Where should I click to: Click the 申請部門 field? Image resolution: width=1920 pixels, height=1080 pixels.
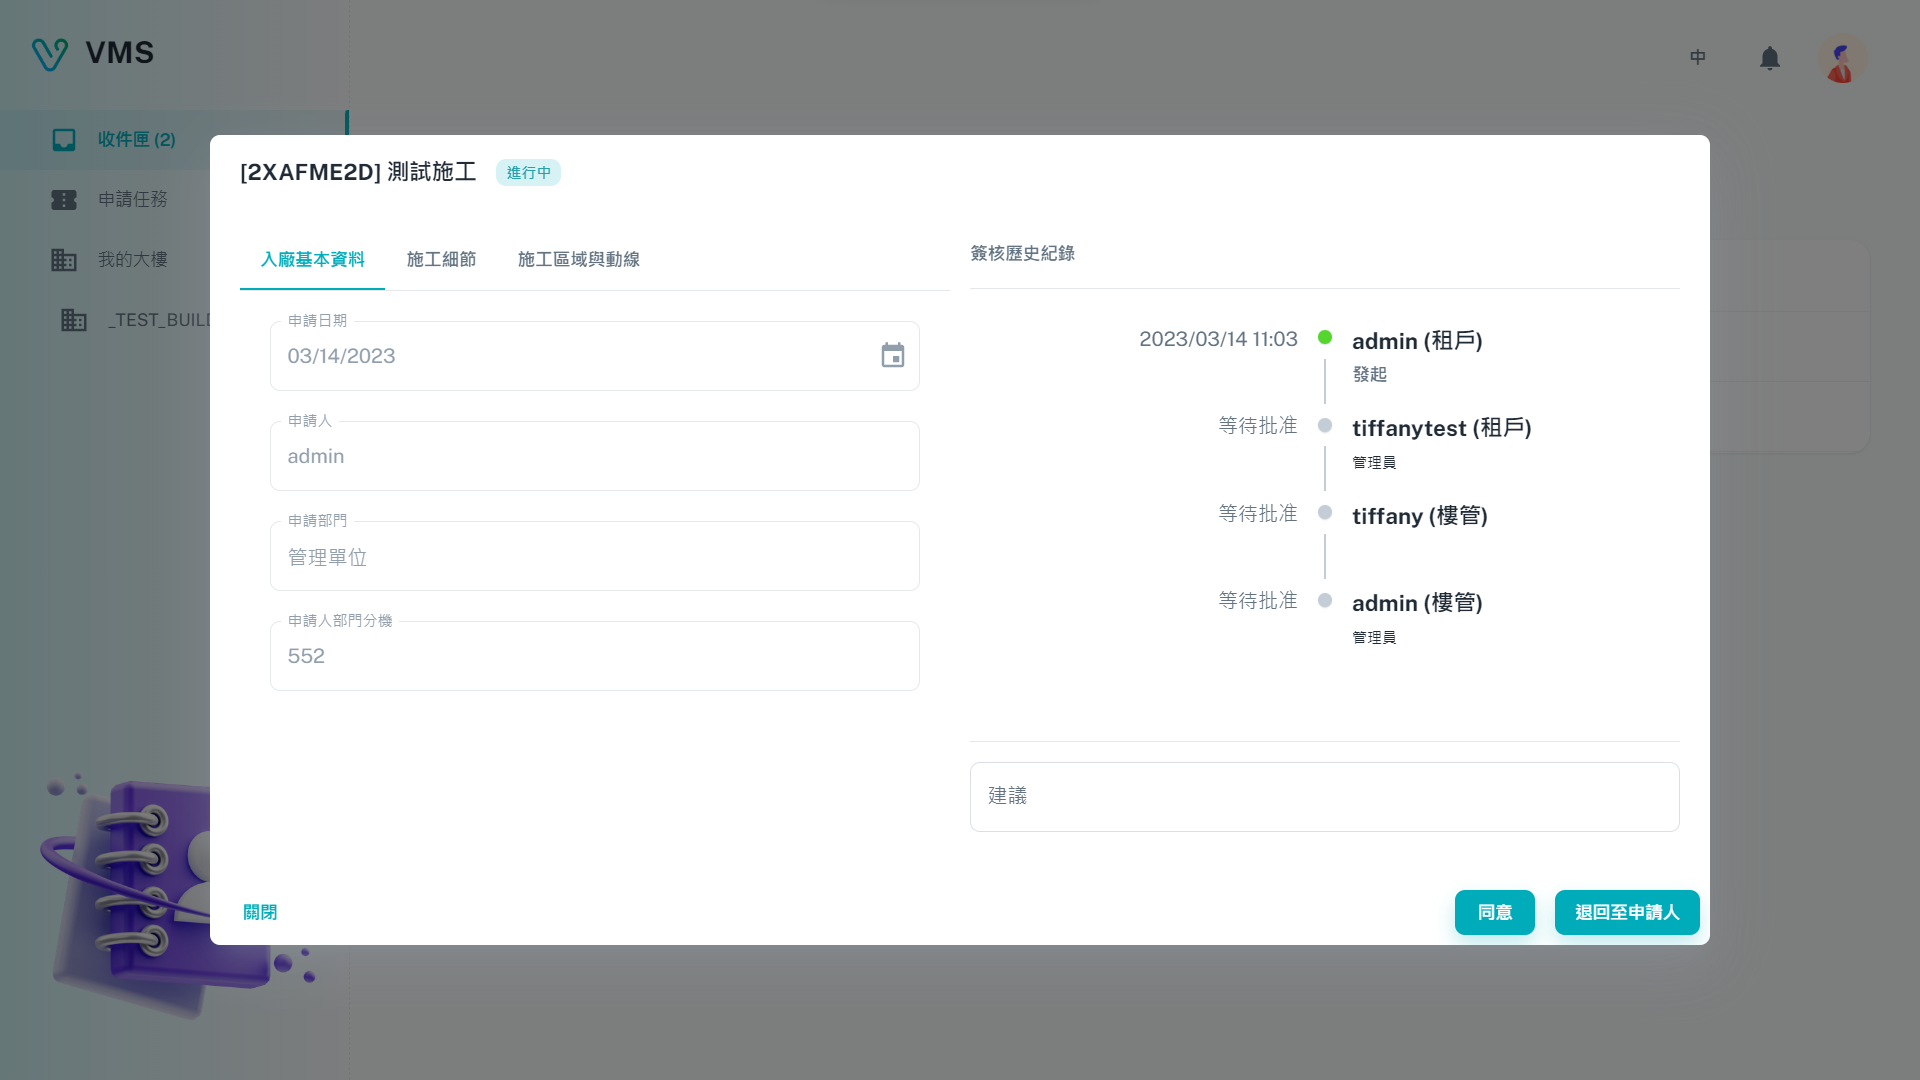tap(594, 557)
